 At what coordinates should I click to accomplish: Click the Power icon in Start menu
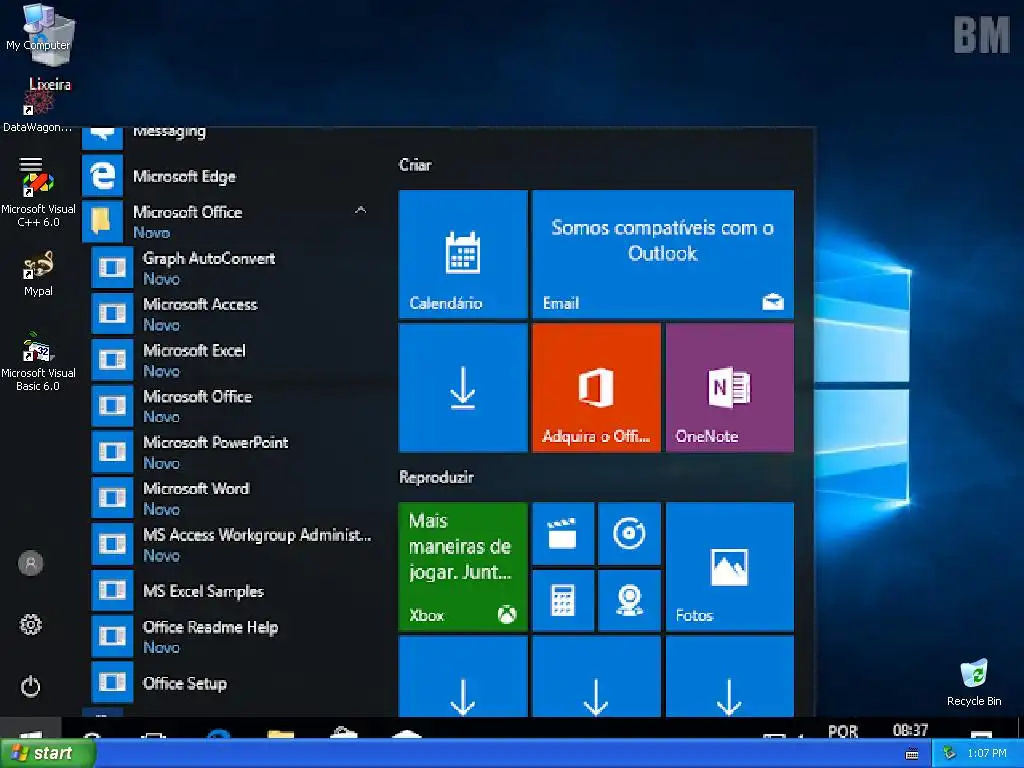coord(31,686)
